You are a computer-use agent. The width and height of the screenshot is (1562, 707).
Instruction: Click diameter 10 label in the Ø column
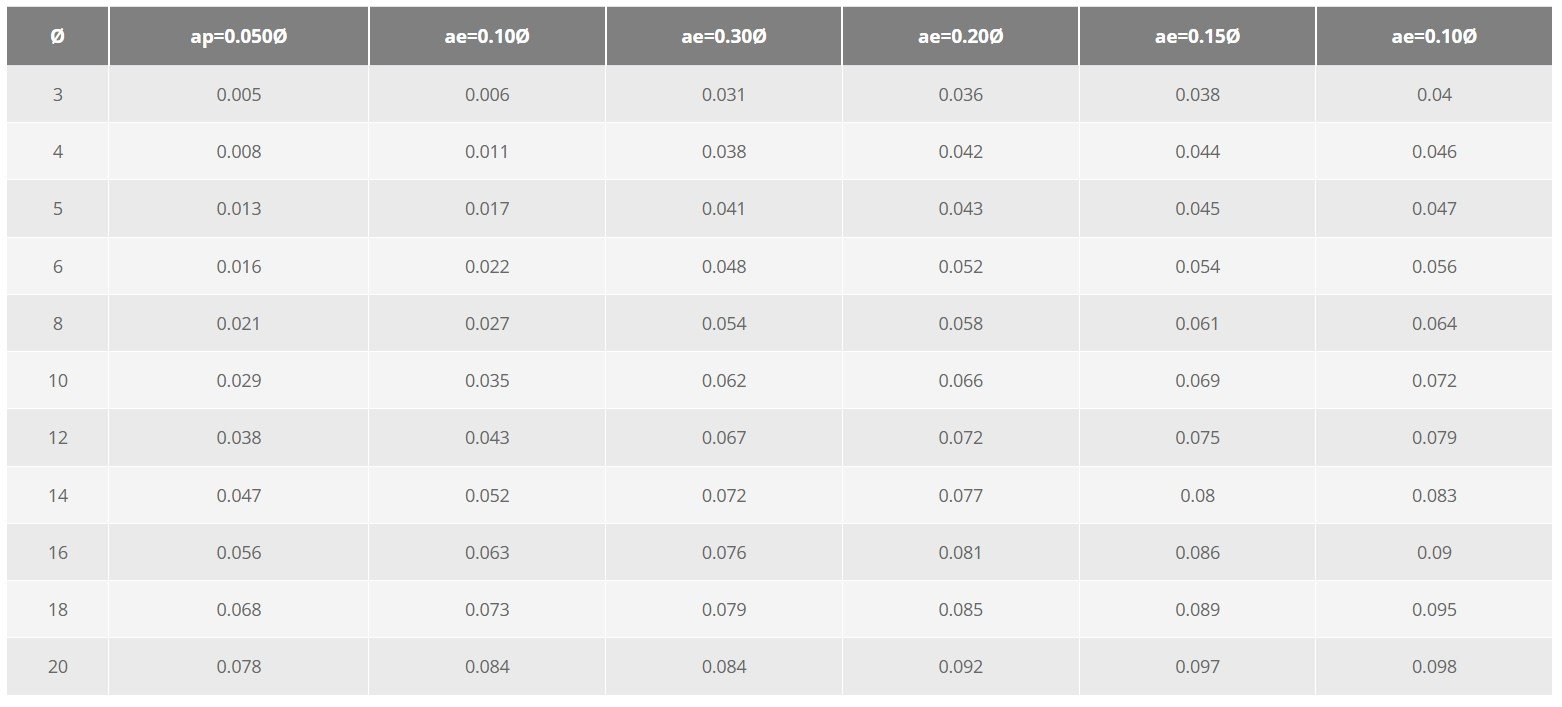pyautogui.click(x=57, y=381)
